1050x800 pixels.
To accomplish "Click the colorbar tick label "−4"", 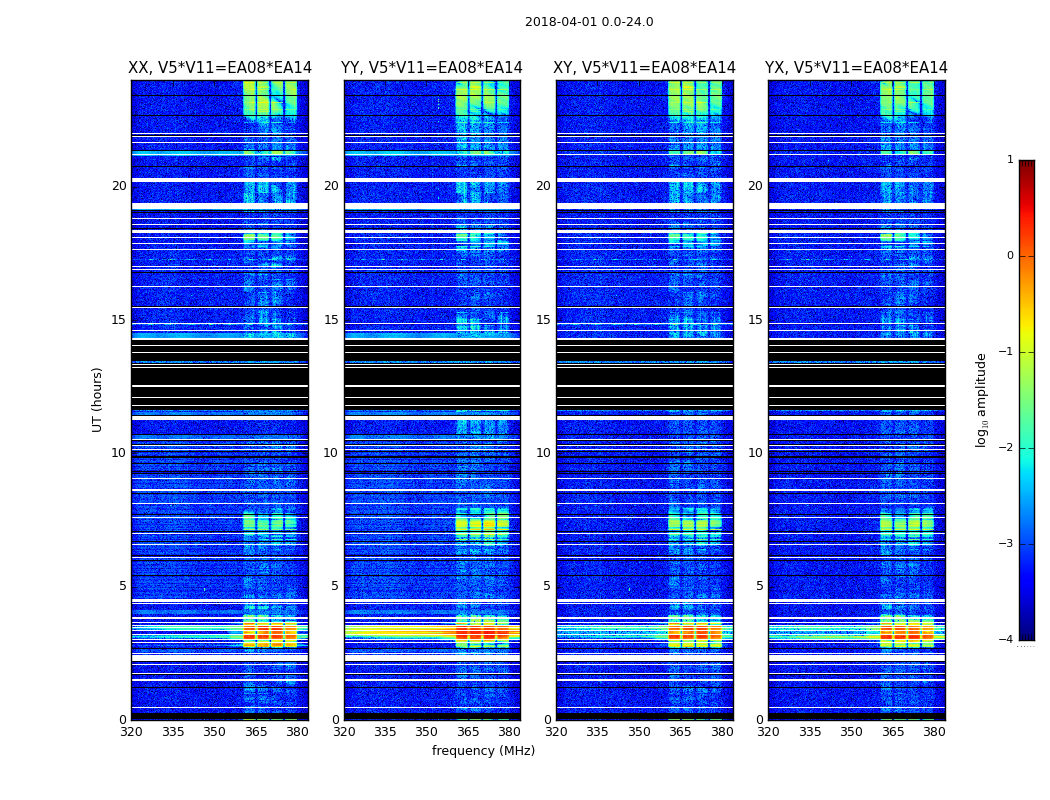I will [x=1008, y=640].
